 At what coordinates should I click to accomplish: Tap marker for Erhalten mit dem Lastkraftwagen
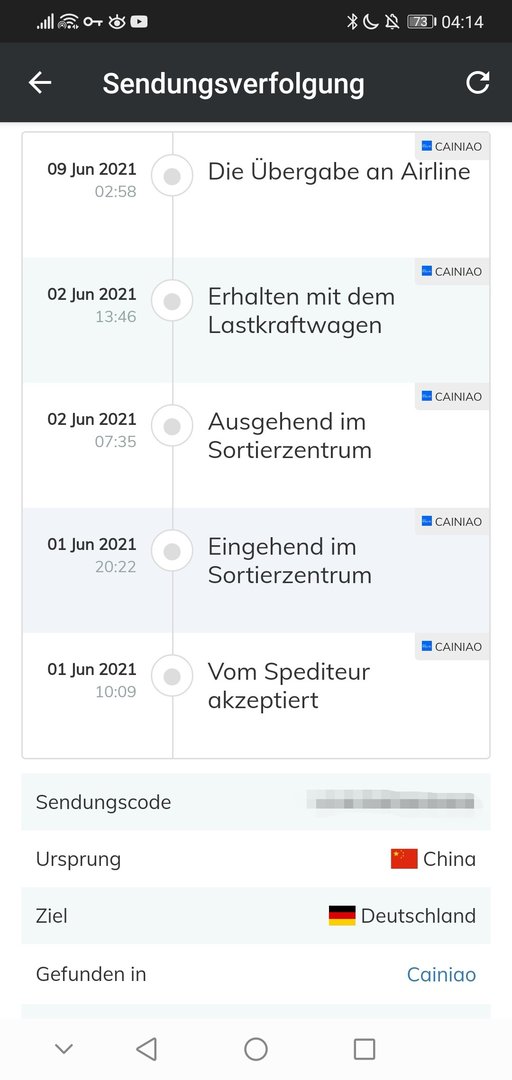[172, 301]
